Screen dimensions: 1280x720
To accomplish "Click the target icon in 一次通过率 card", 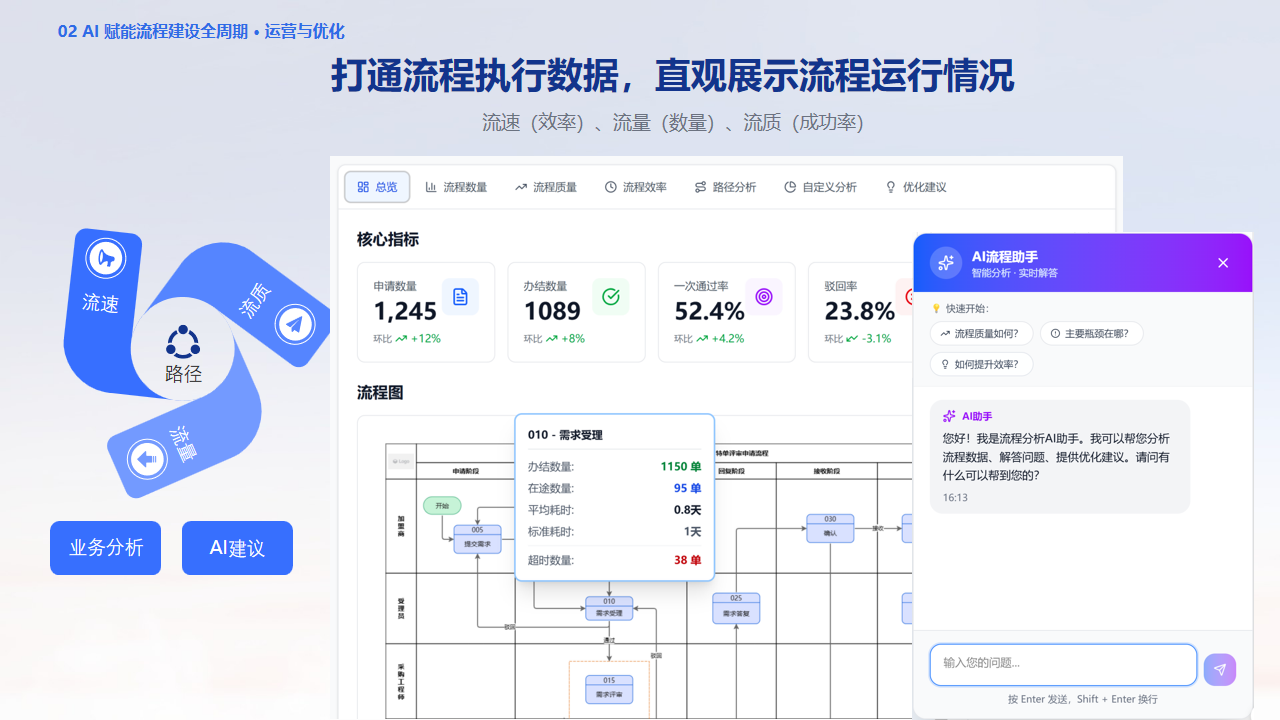I will pyautogui.click(x=764, y=296).
